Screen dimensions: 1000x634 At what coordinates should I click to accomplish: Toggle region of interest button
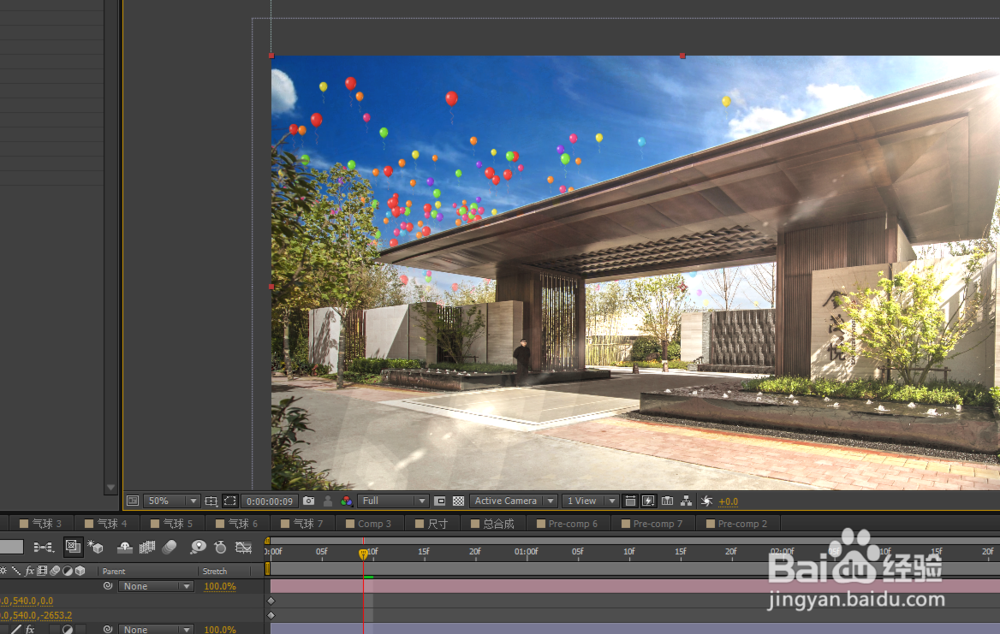(x=439, y=501)
